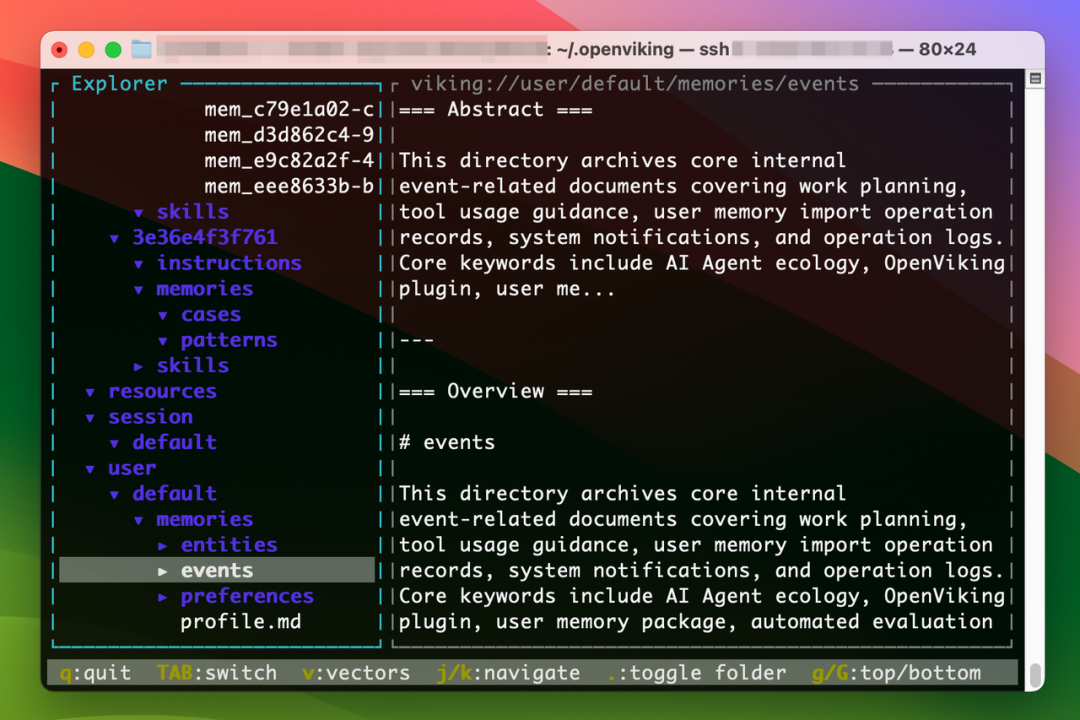Select the mem_c79e1a02-c entry

coord(289,110)
